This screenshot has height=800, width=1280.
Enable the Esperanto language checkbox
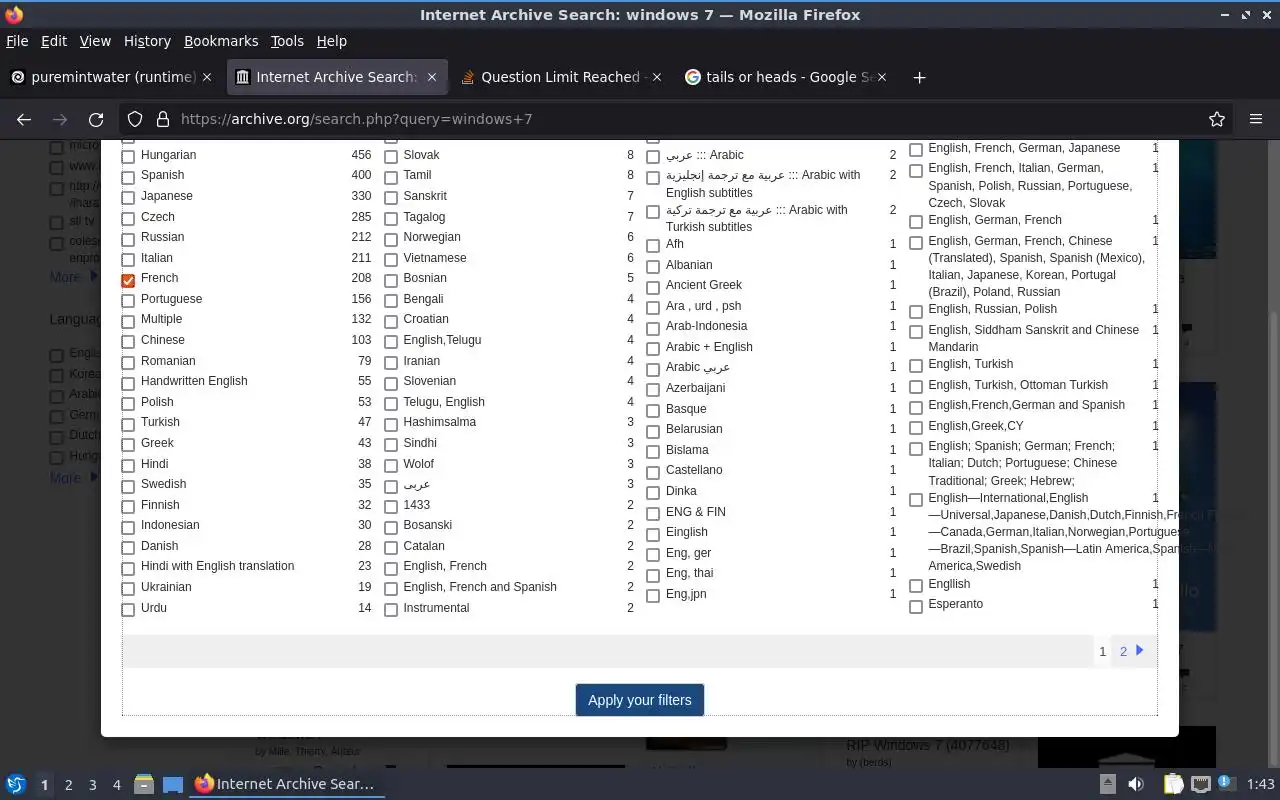[x=916, y=606]
